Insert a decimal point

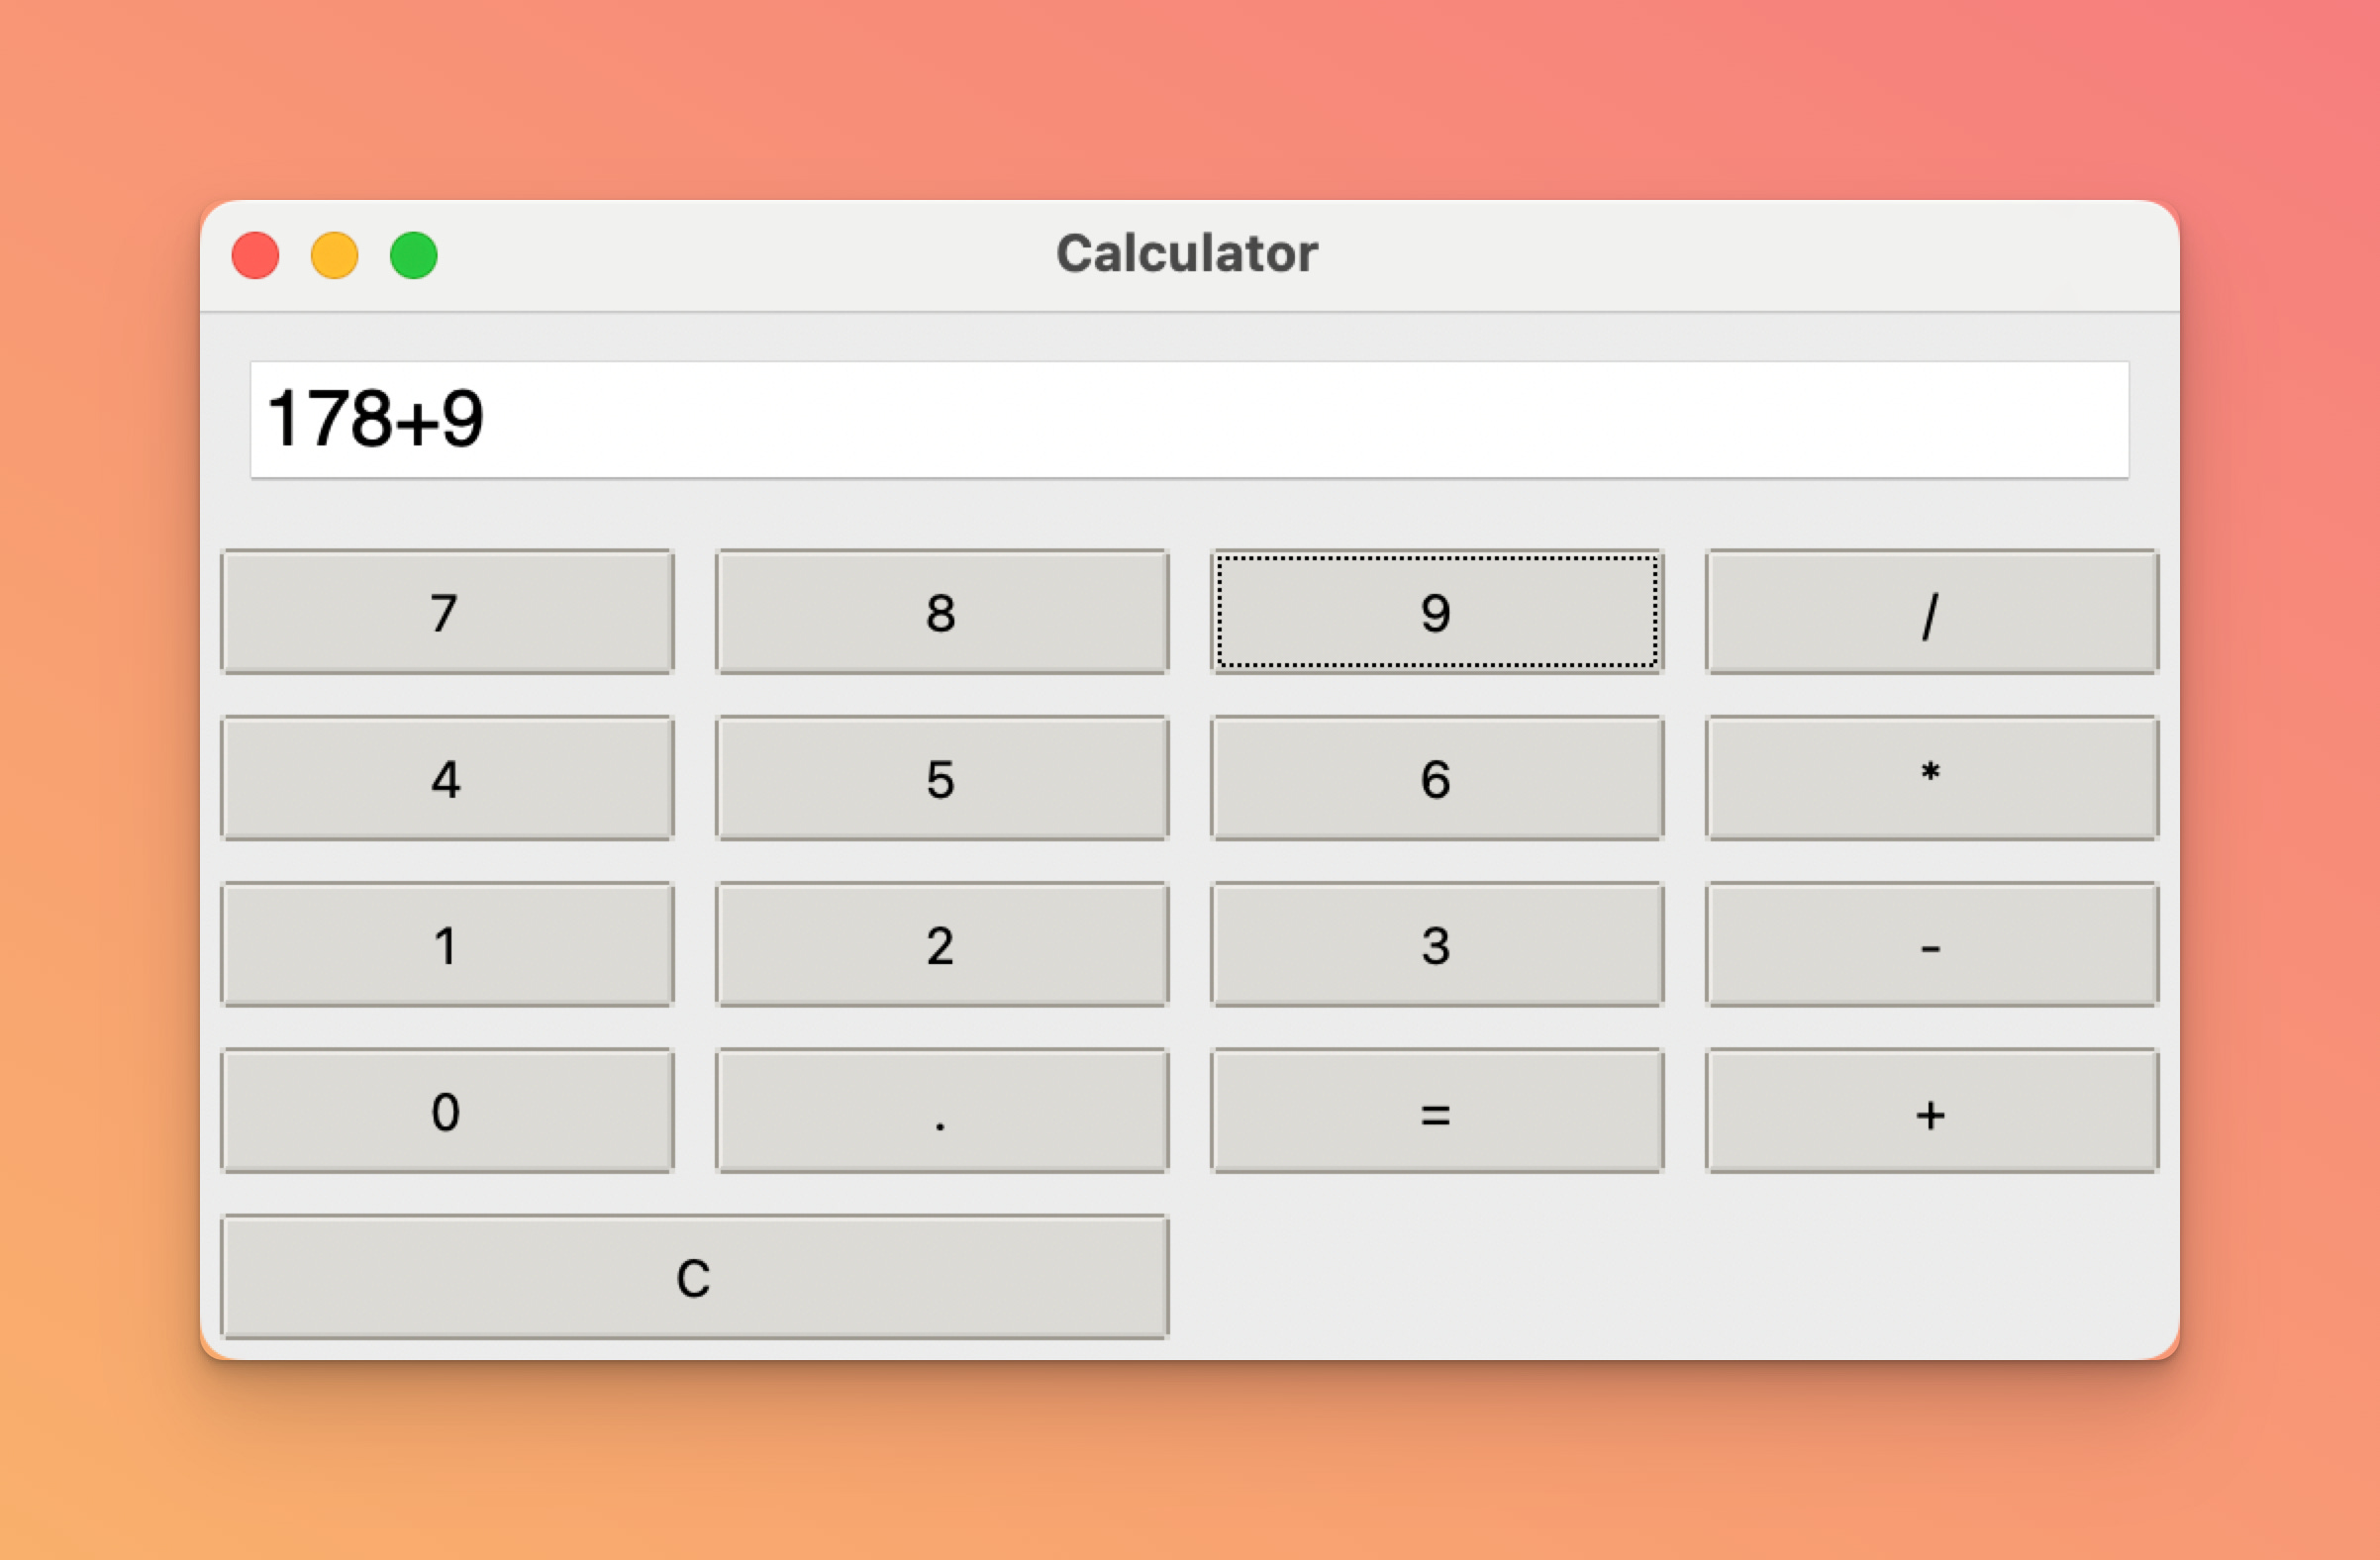pyautogui.click(x=941, y=1111)
